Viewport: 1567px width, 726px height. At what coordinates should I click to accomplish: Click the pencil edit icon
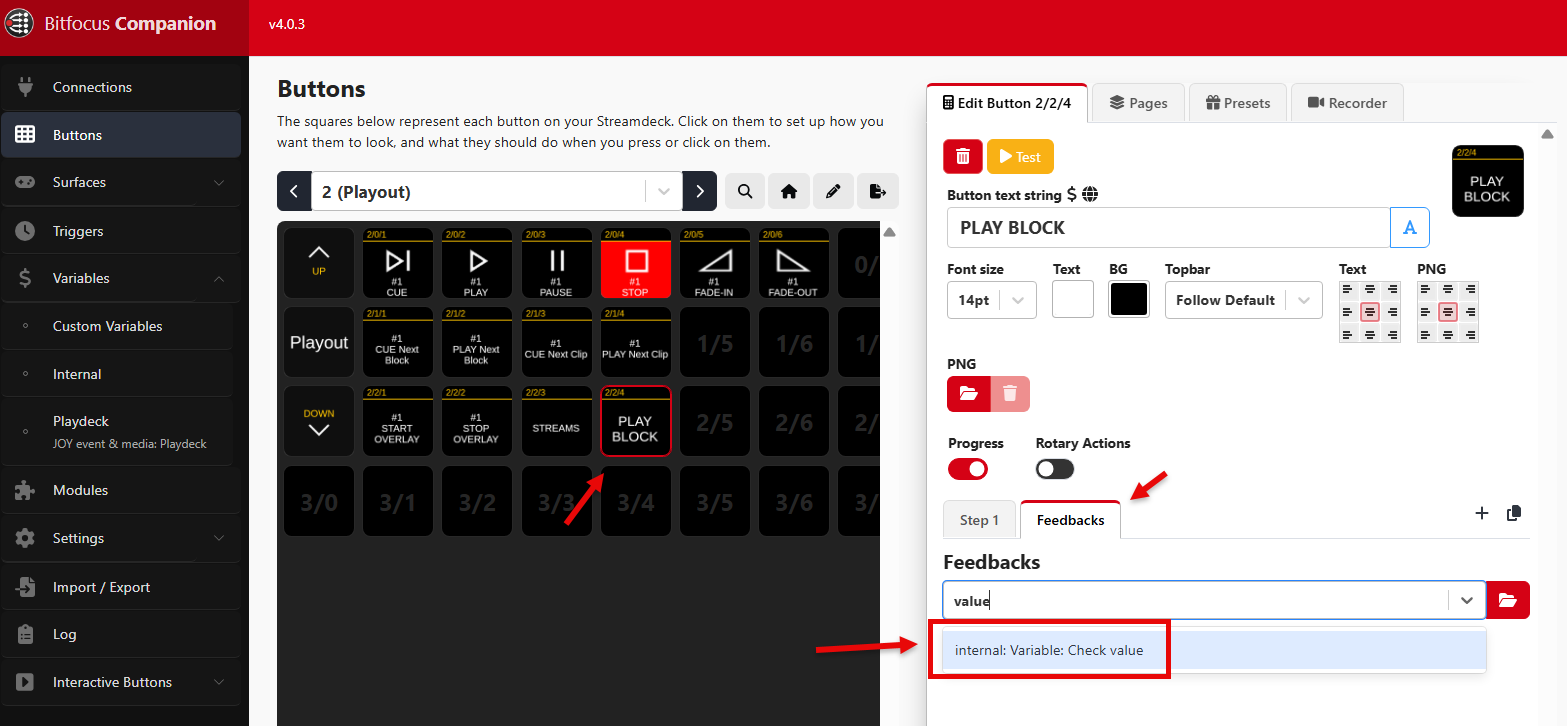[833, 191]
